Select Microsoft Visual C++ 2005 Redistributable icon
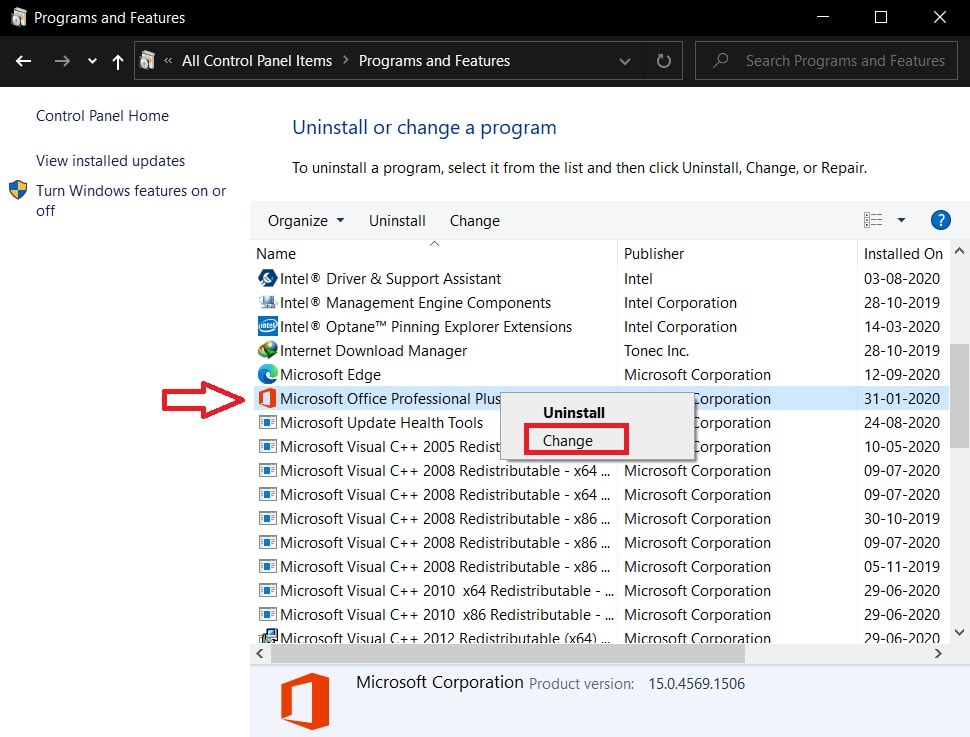This screenshot has height=737, width=970. click(x=267, y=446)
